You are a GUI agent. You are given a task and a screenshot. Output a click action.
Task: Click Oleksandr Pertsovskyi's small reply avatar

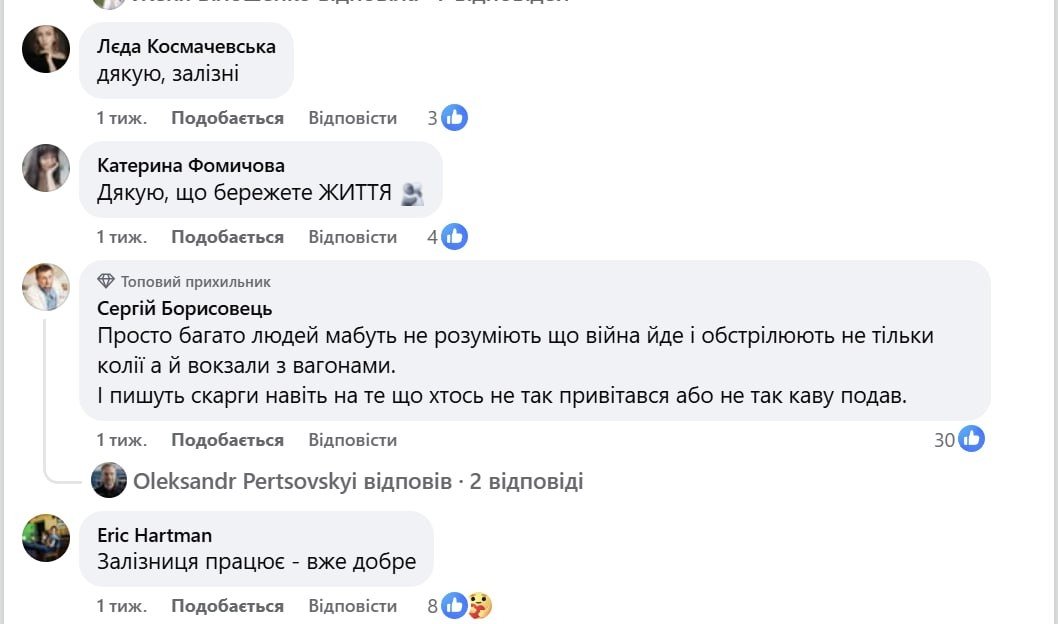coord(109,481)
